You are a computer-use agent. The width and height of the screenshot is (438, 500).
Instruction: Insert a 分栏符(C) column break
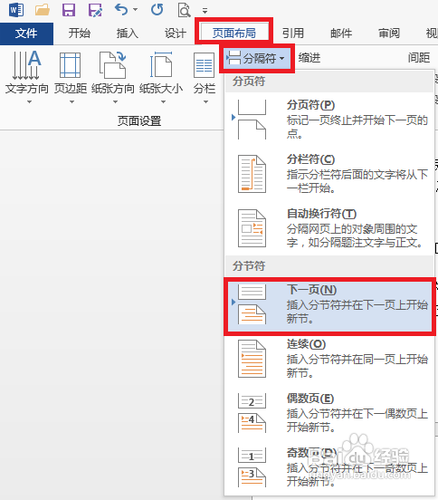329,174
